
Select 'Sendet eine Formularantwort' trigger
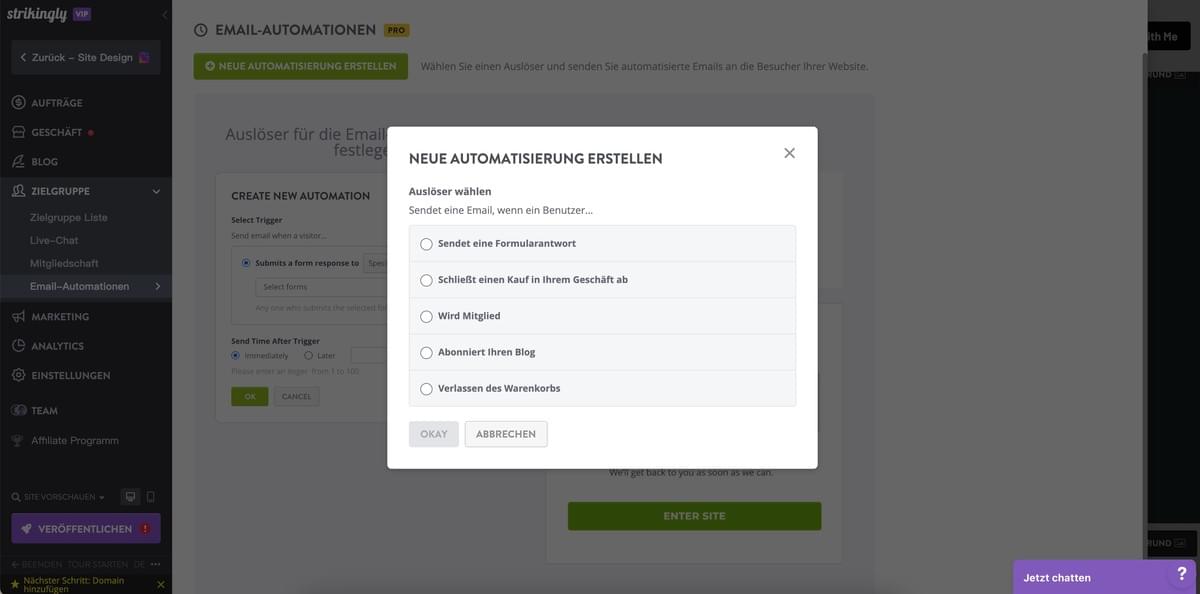pyautogui.click(x=426, y=243)
